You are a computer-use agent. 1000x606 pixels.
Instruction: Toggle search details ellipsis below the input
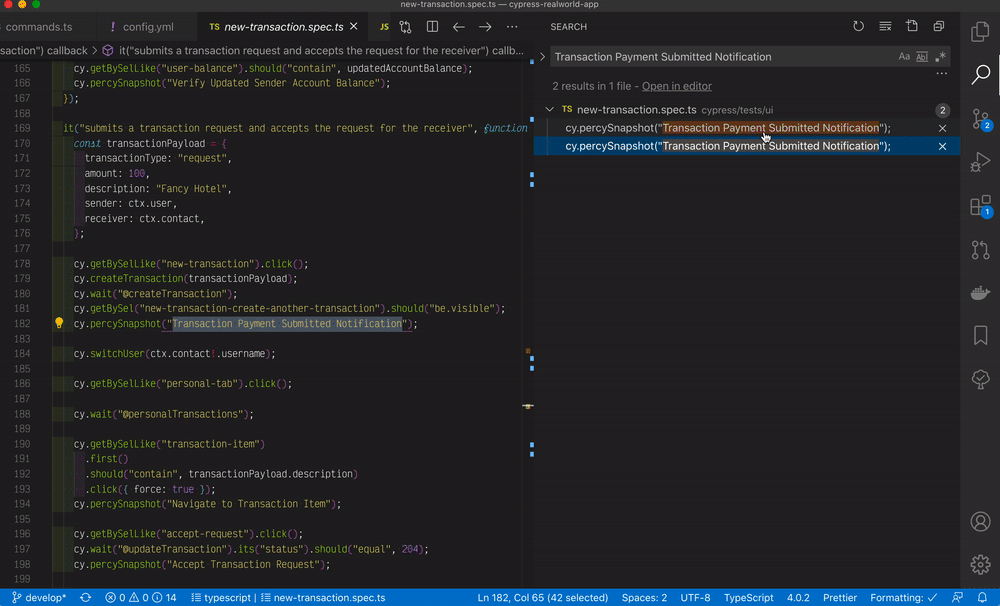pyautogui.click(x=940, y=73)
